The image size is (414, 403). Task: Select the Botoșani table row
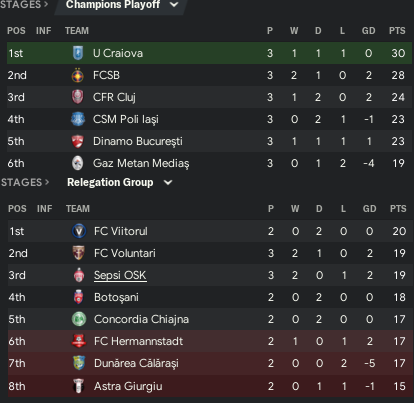pos(210,297)
